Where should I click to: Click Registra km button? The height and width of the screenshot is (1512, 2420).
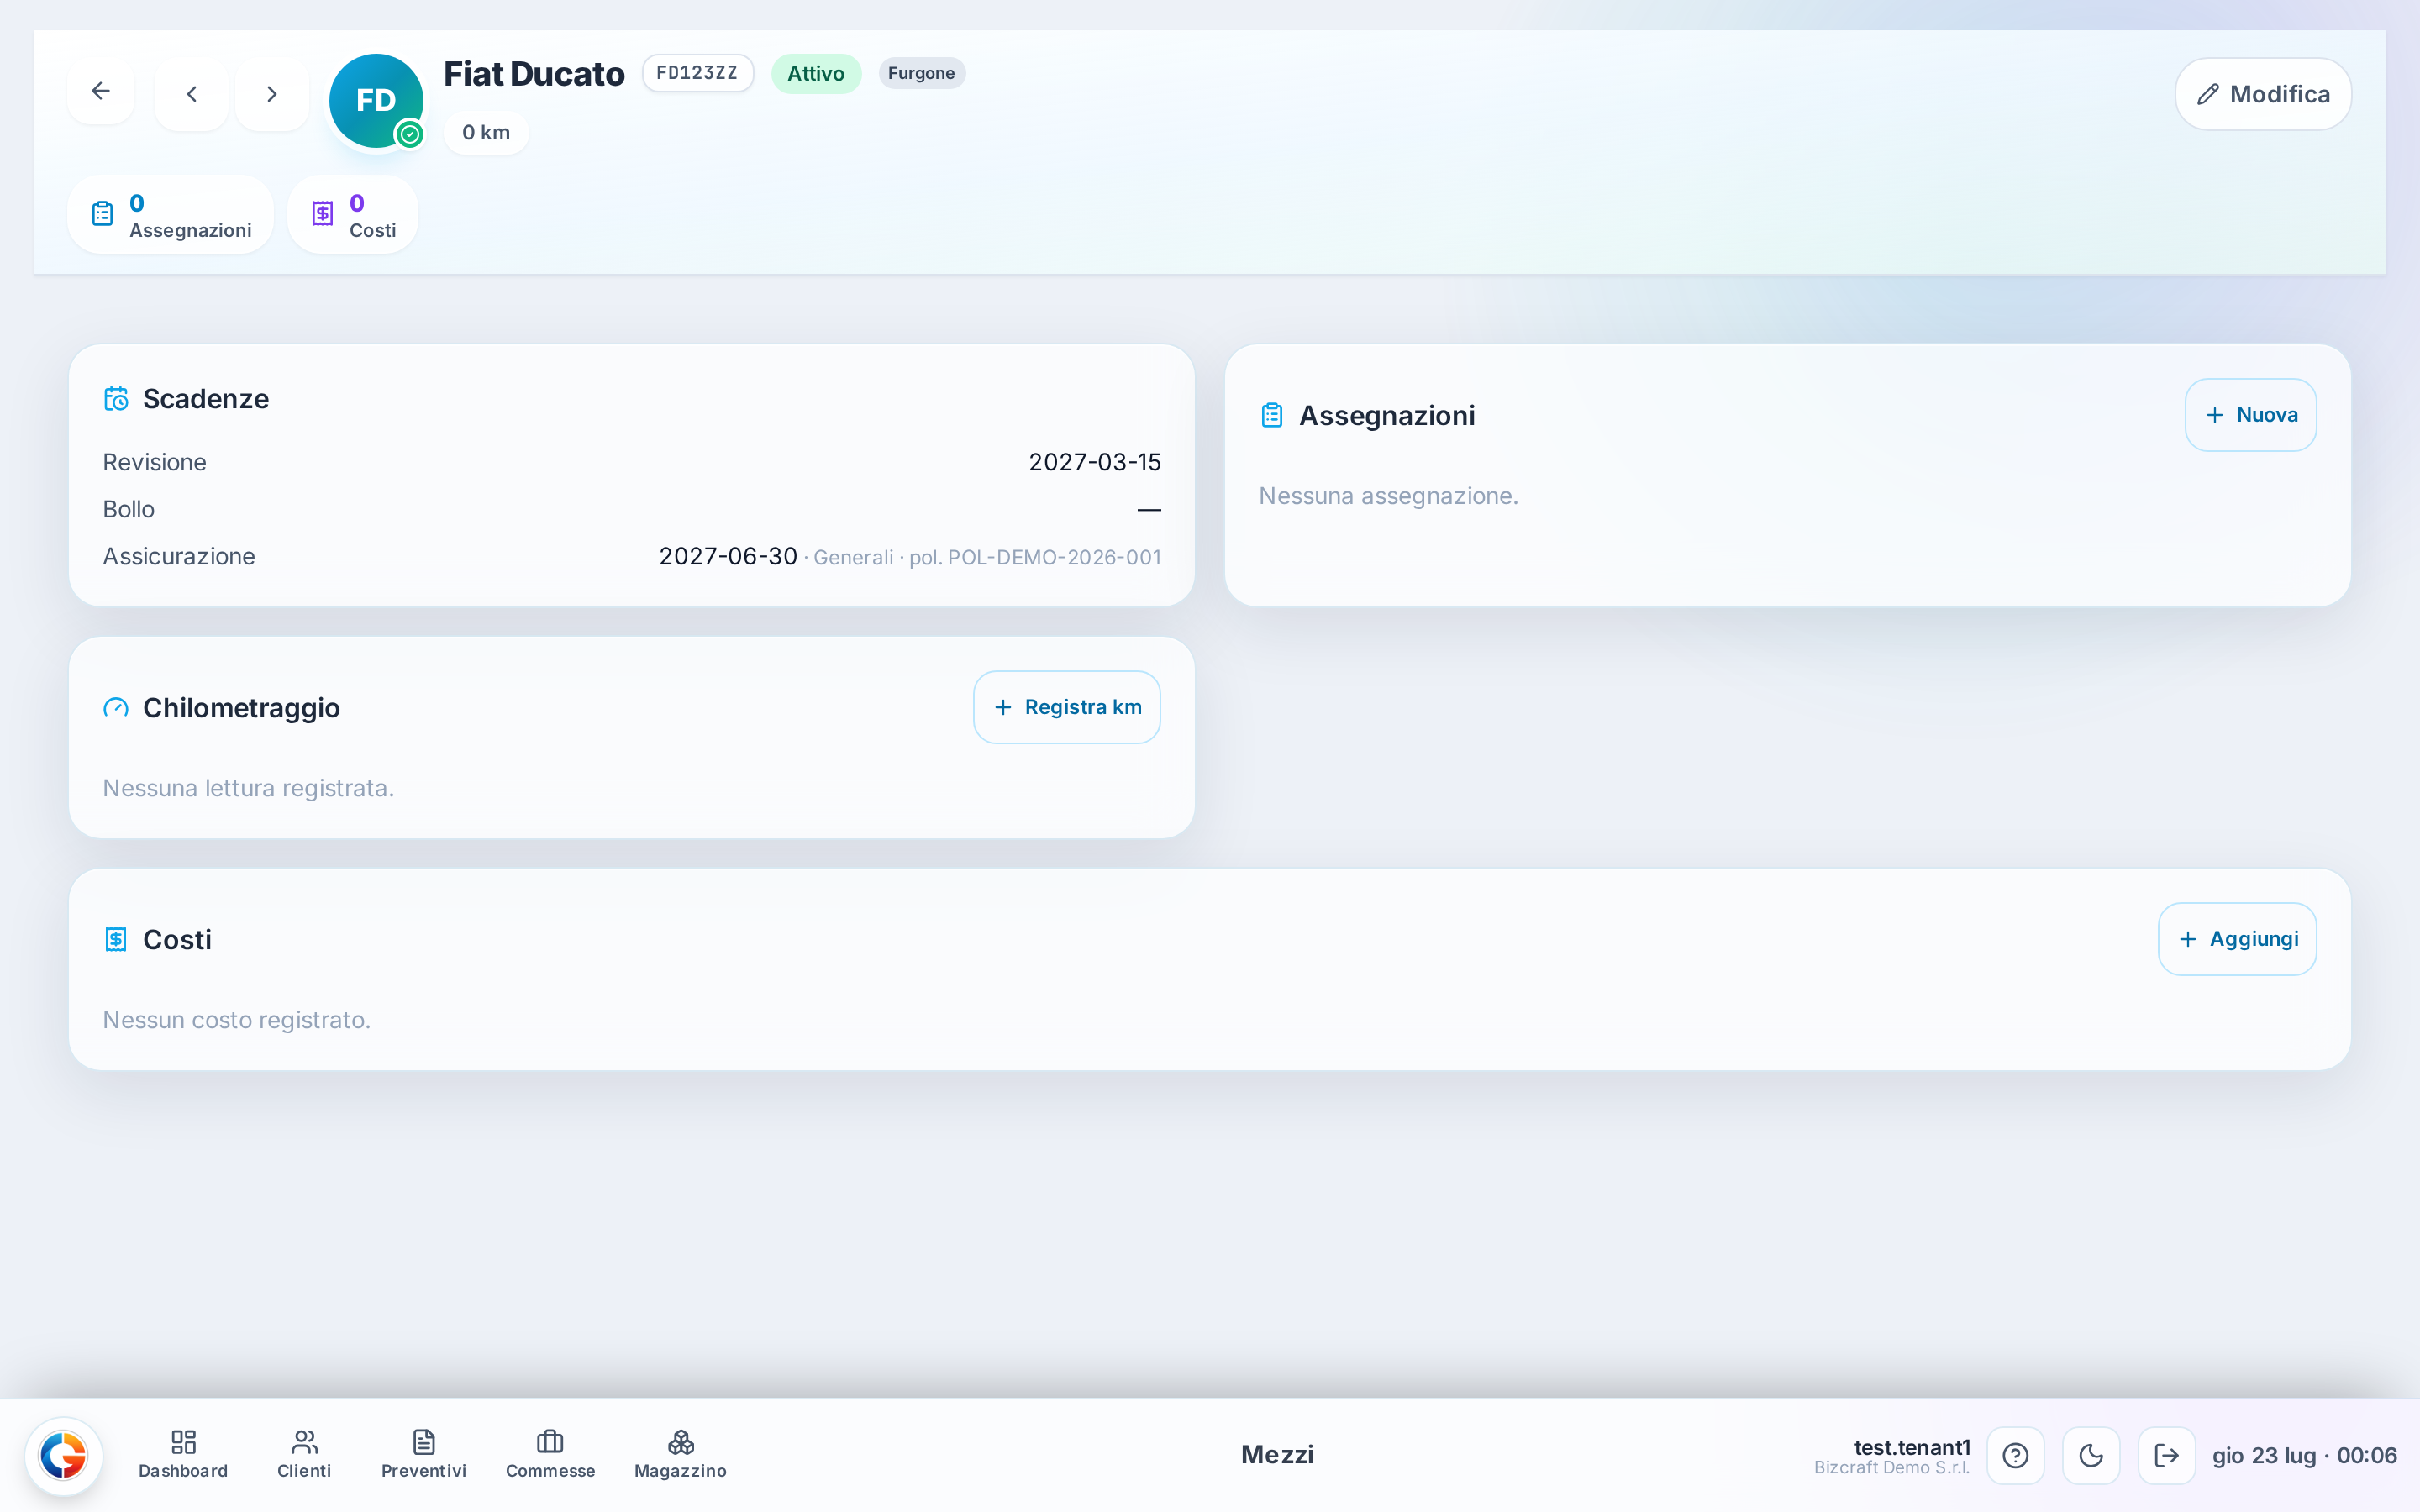1067,707
